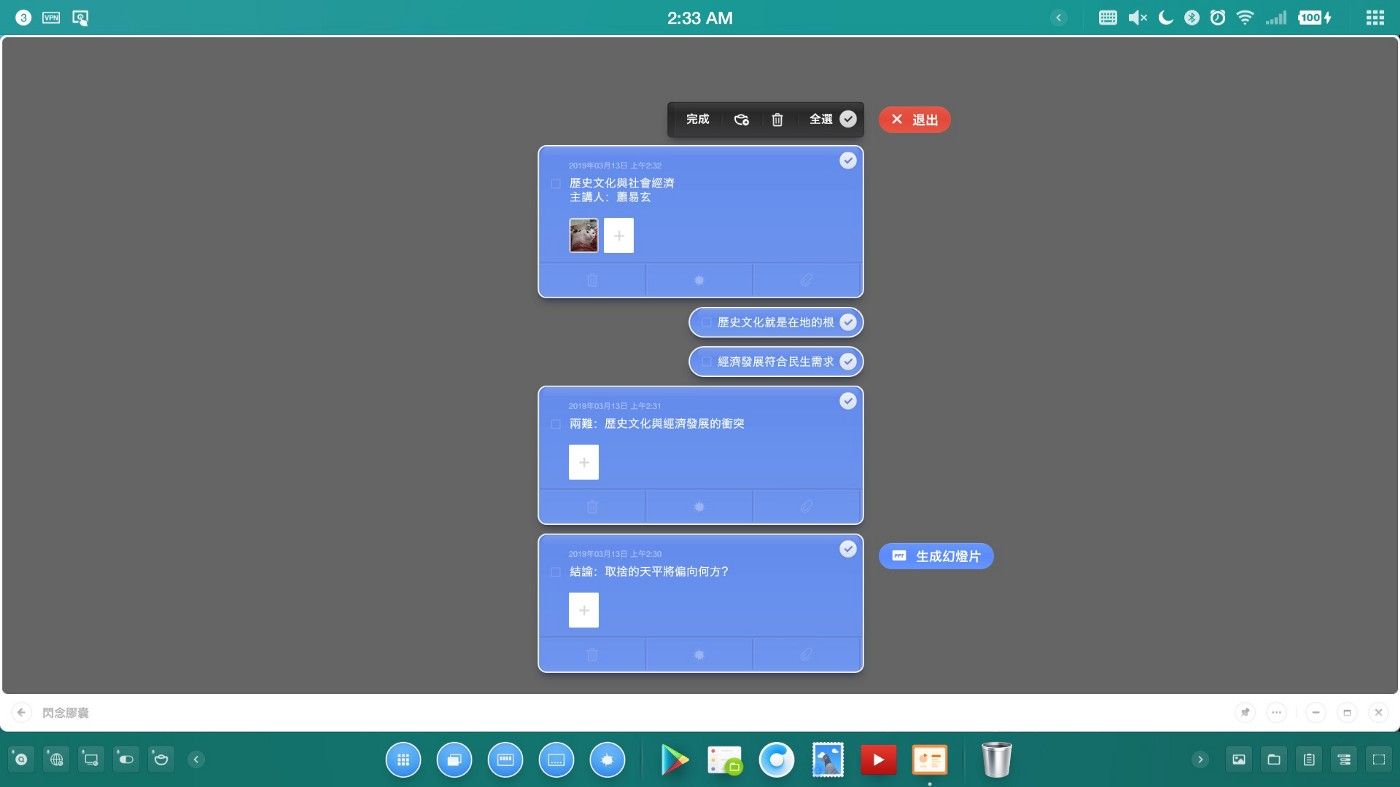
Task: Open the app grid launcher button
Action: click(403, 760)
